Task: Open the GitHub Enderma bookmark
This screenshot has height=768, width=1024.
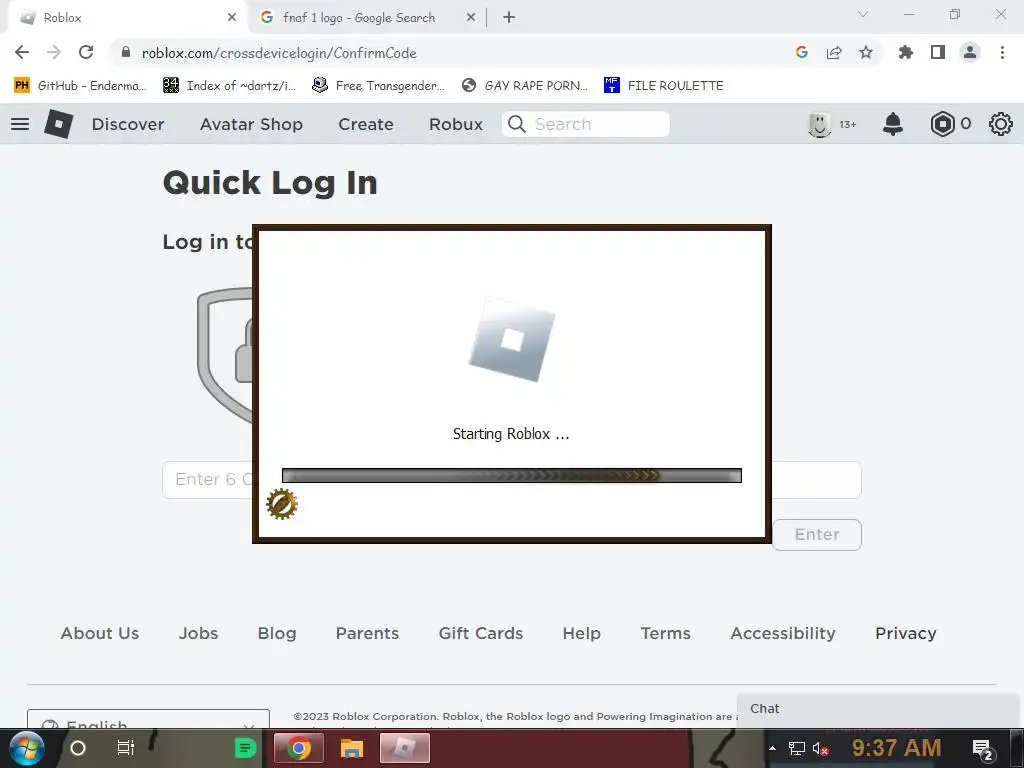Action: 80,86
